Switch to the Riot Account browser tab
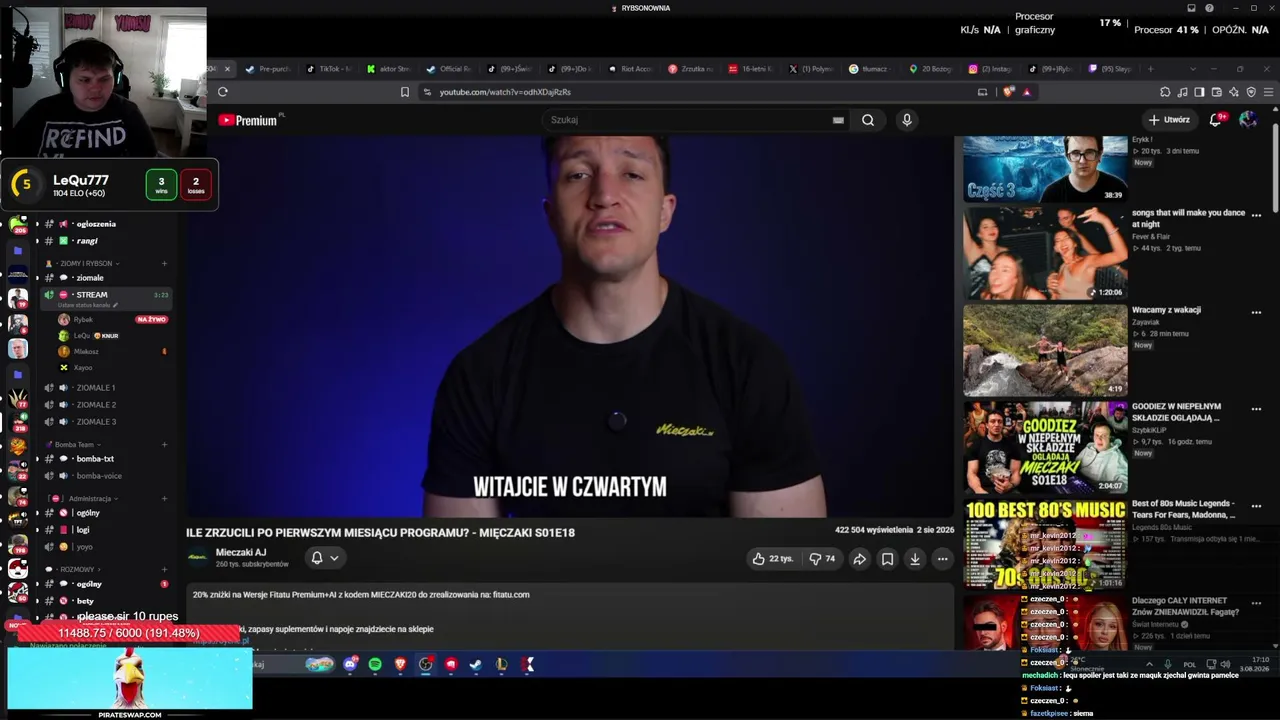 pos(631,69)
